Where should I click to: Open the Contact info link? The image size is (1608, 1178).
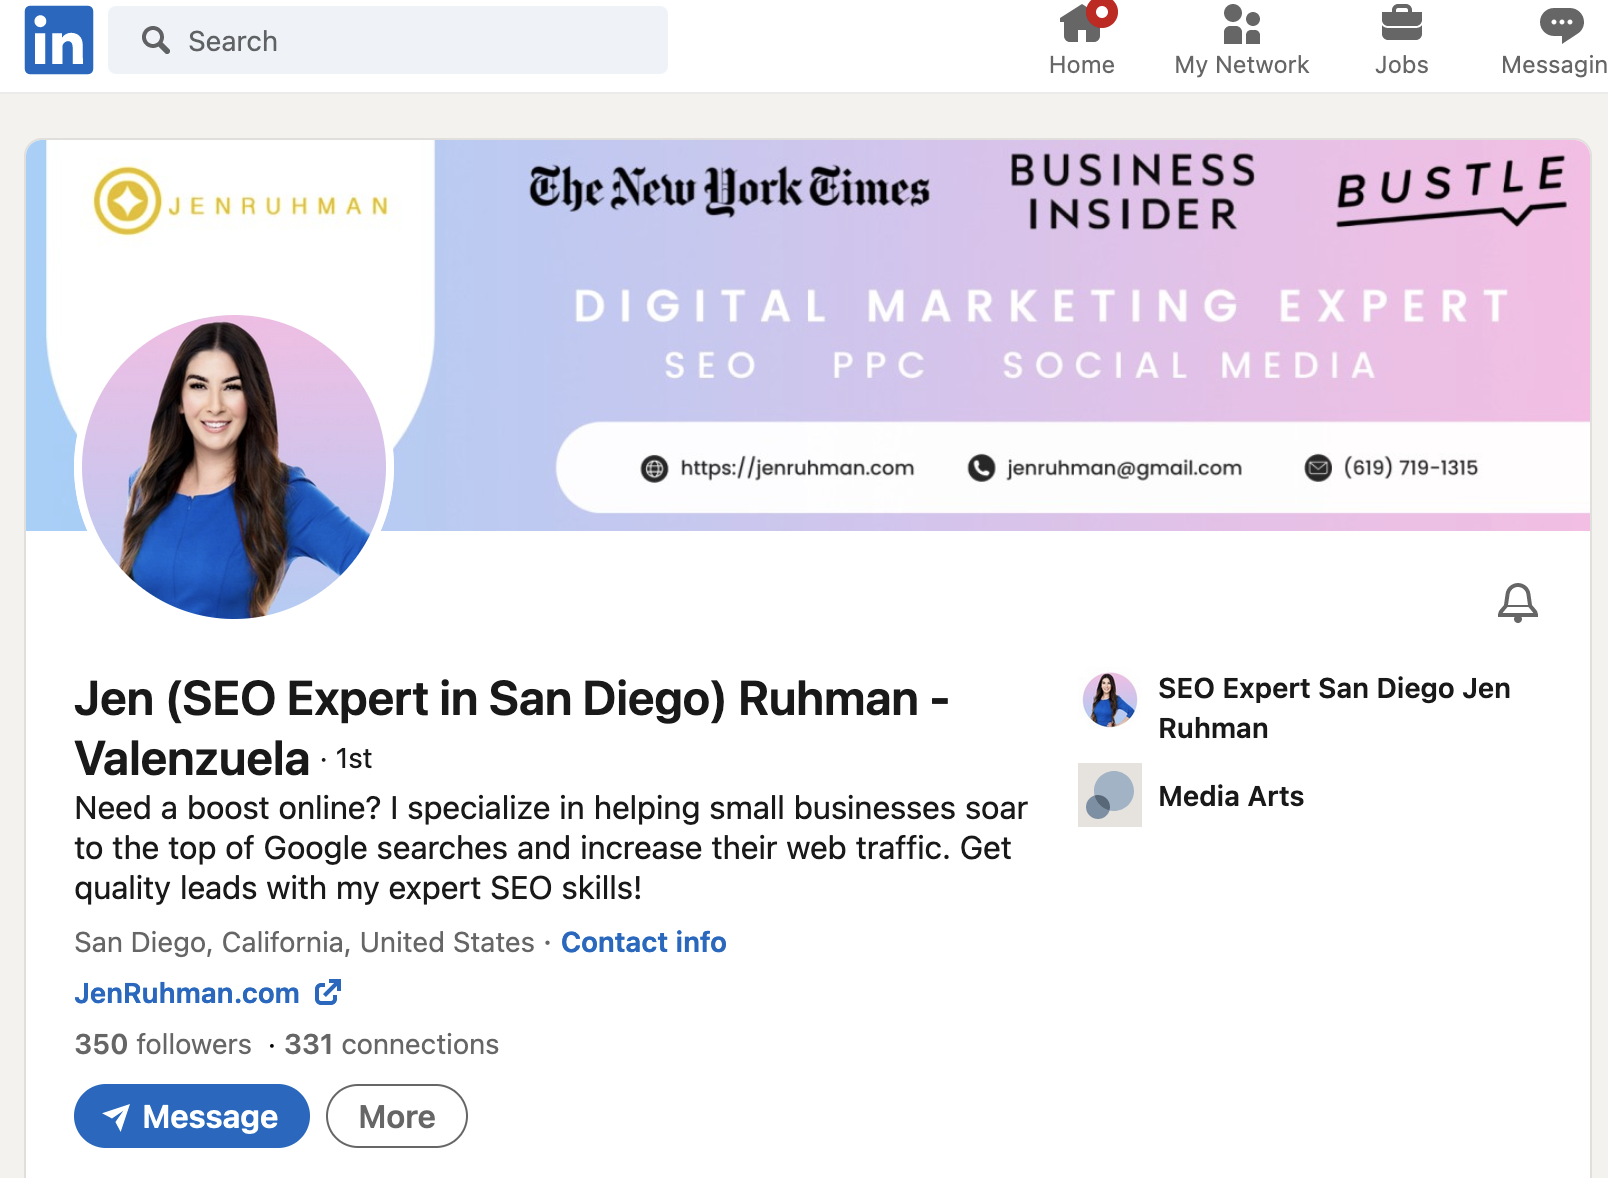point(644,942)
